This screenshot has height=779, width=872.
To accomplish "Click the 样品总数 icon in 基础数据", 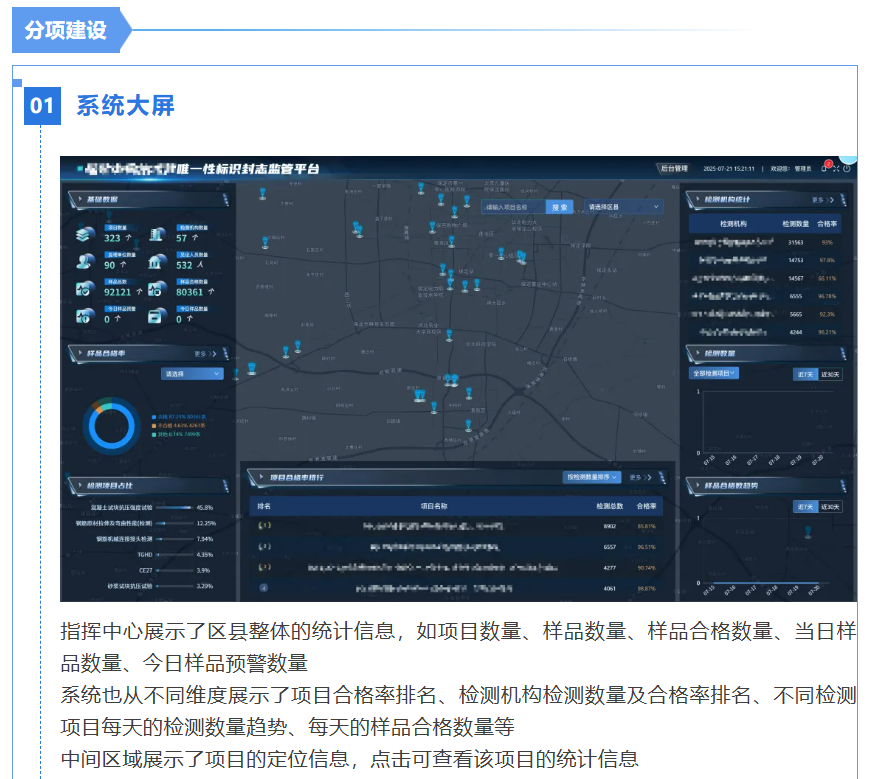I will pos(85,290).
